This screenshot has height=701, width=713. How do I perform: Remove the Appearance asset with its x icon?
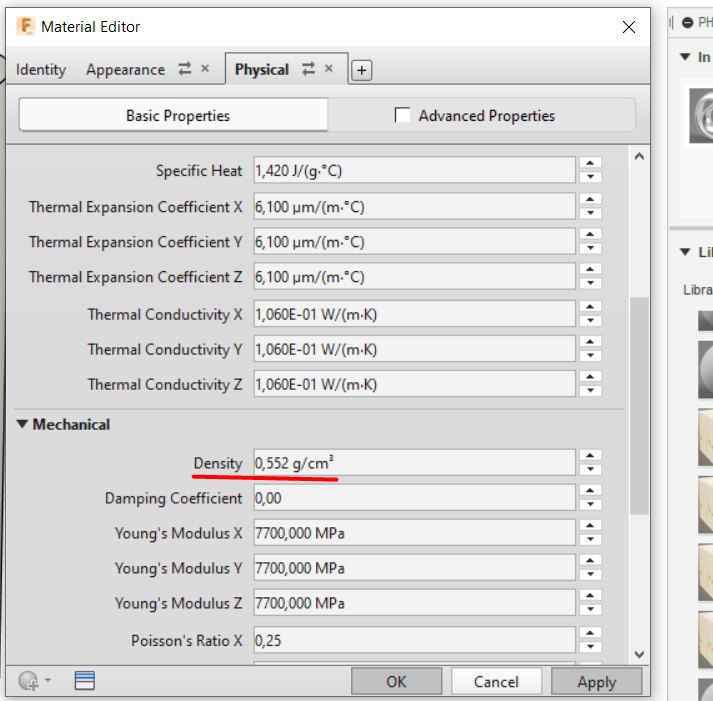205,69
